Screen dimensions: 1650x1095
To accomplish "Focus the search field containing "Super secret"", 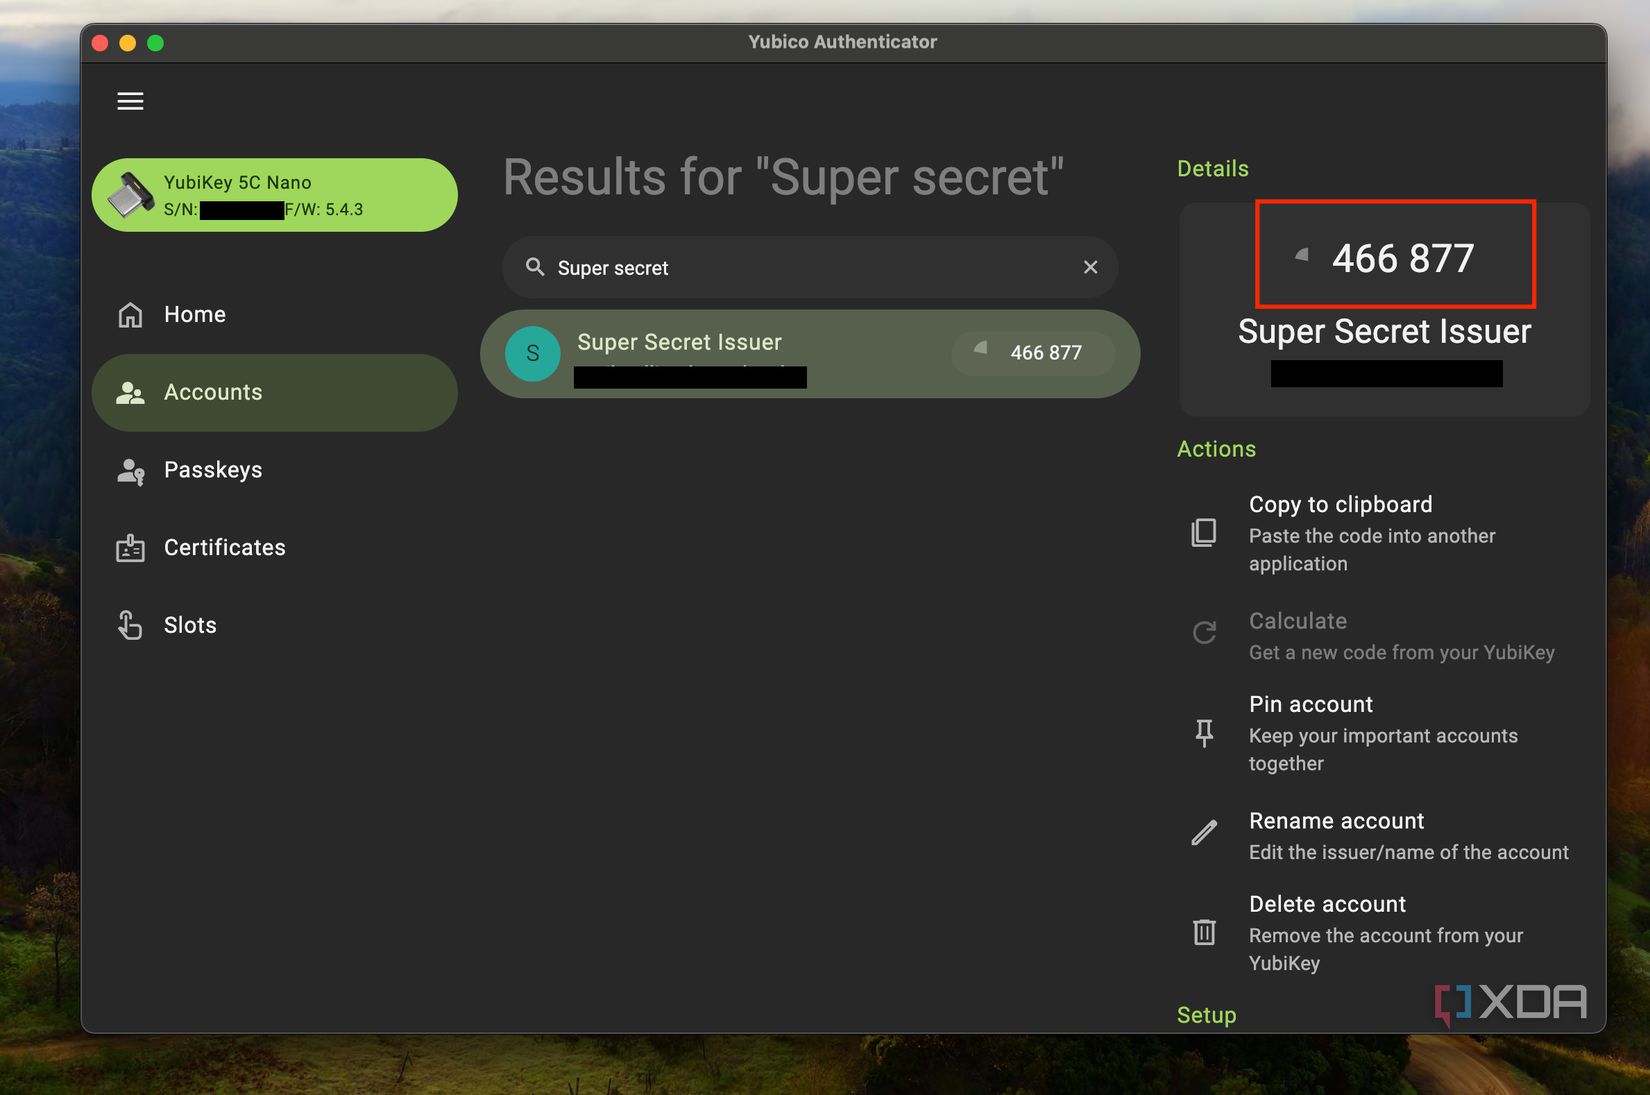I will 810,267.
